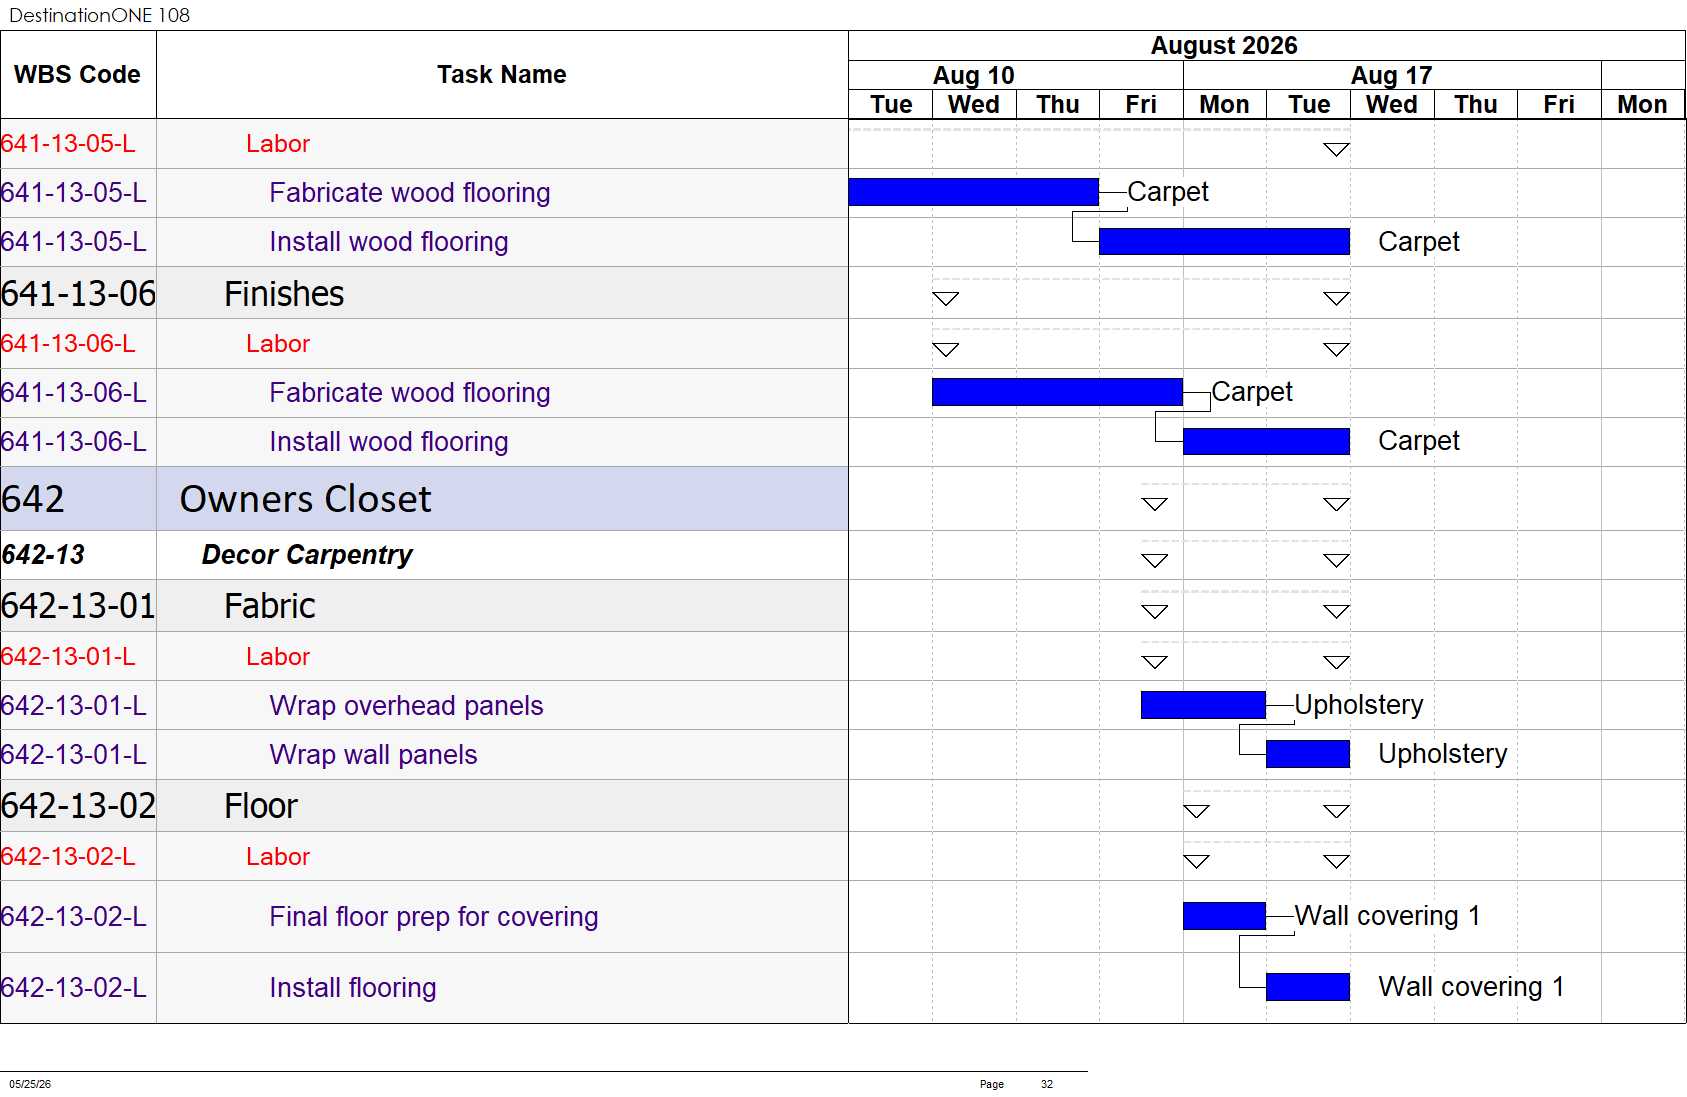Viewport: 1687px width, 1097px height.
Task: Click the Task Name column header
Action: tap(502, 75)
